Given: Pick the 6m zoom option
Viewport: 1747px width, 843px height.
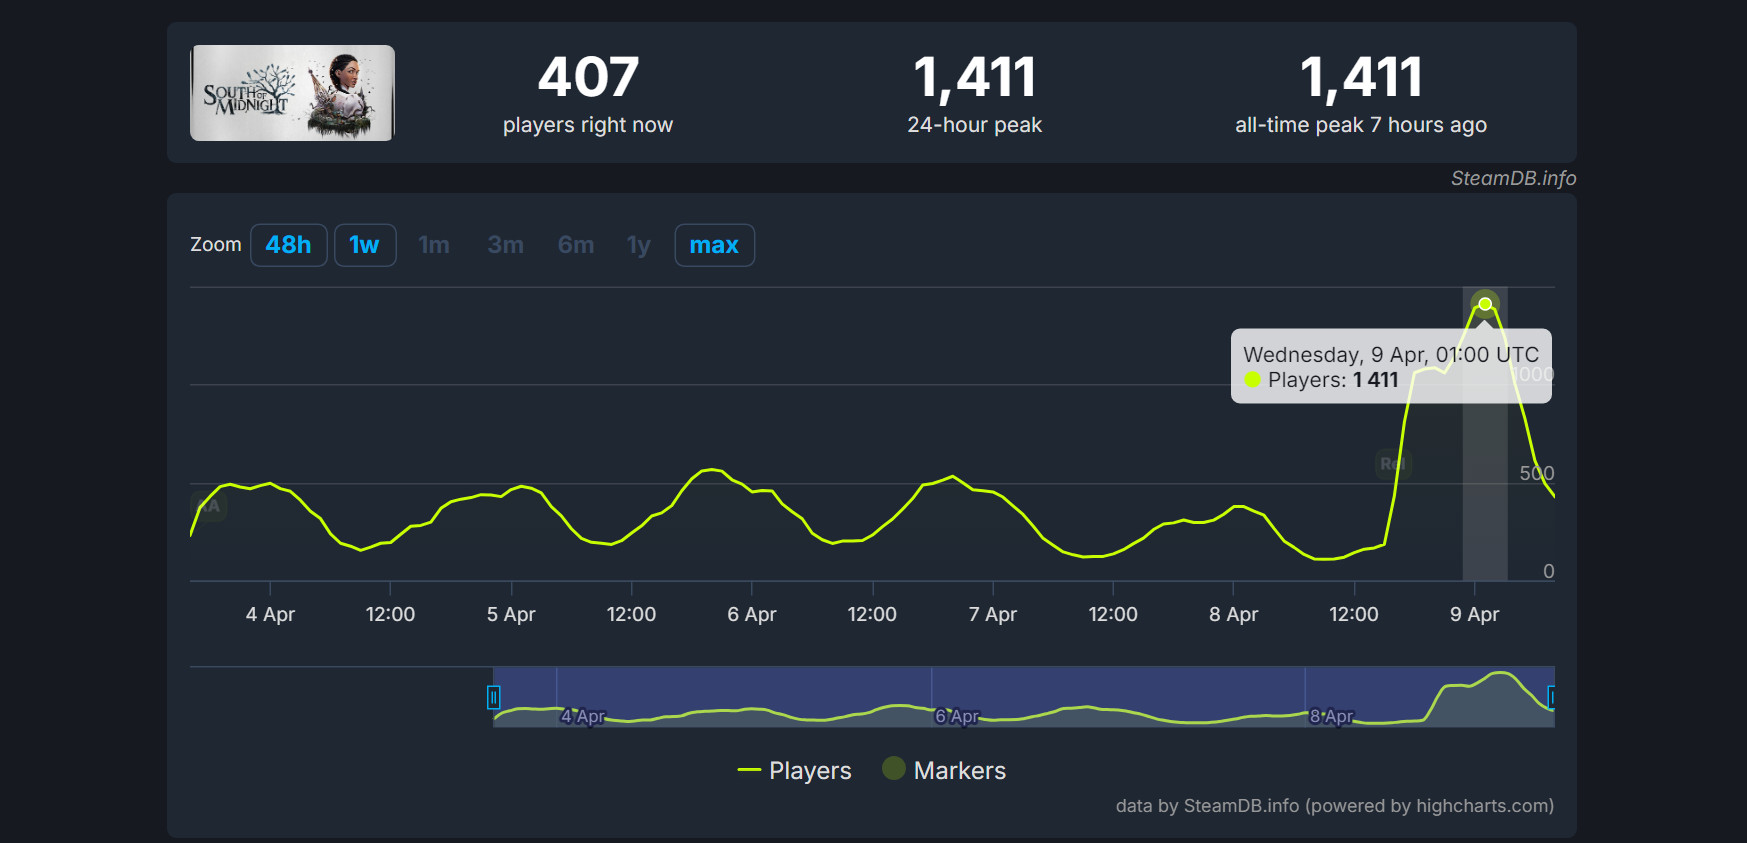Looking at the screenshot, I should point(575,245).
